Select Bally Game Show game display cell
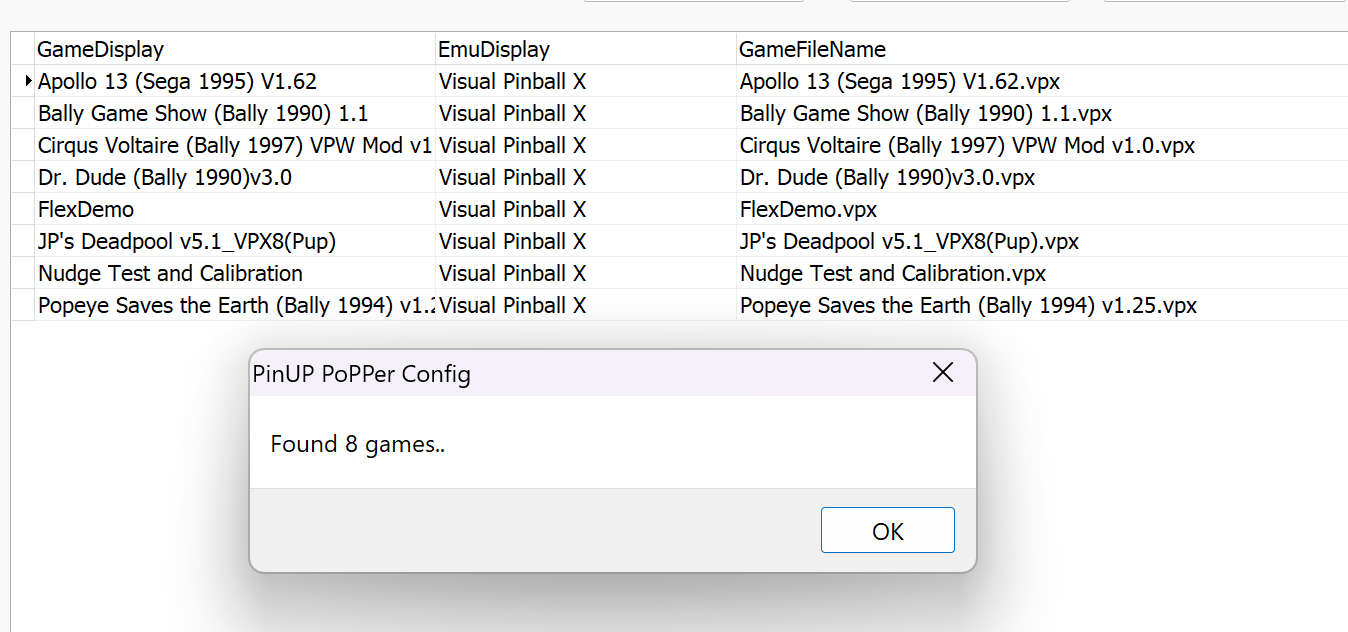This screenshot has height=632, width=1348. tap(203, 114)
